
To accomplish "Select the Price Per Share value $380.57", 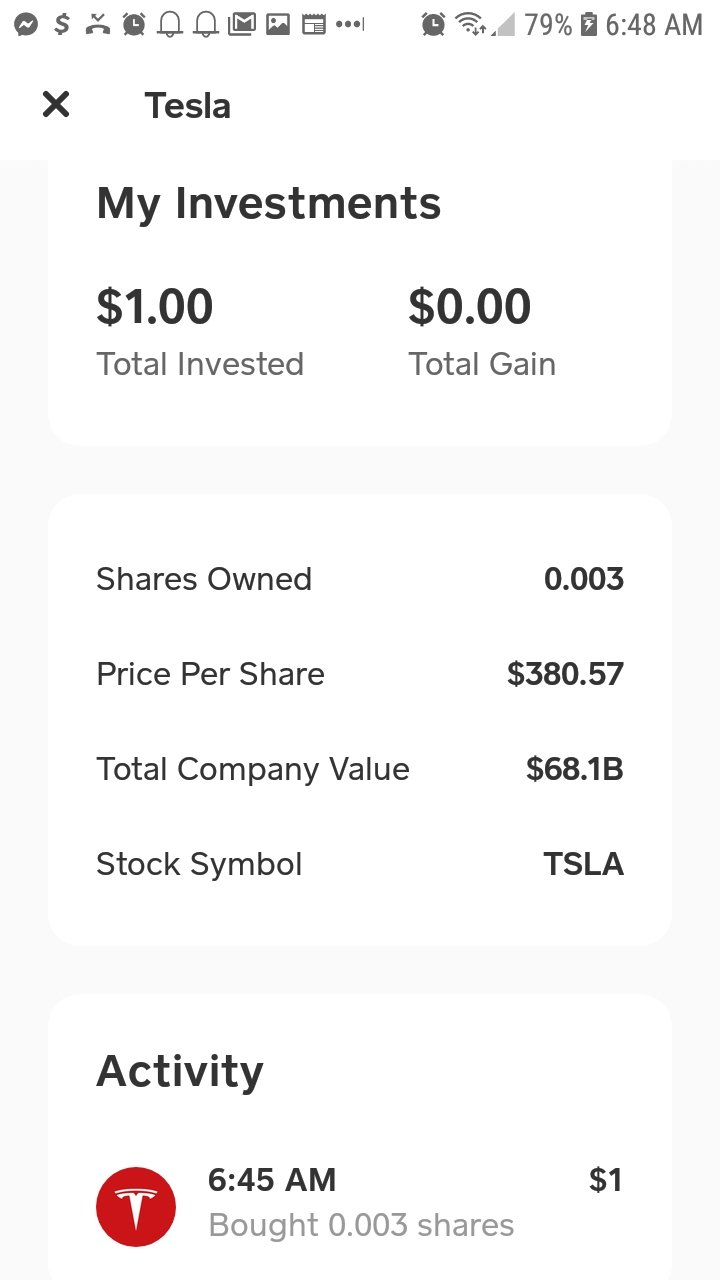I will pyautogui.click(x=565, y=674).
